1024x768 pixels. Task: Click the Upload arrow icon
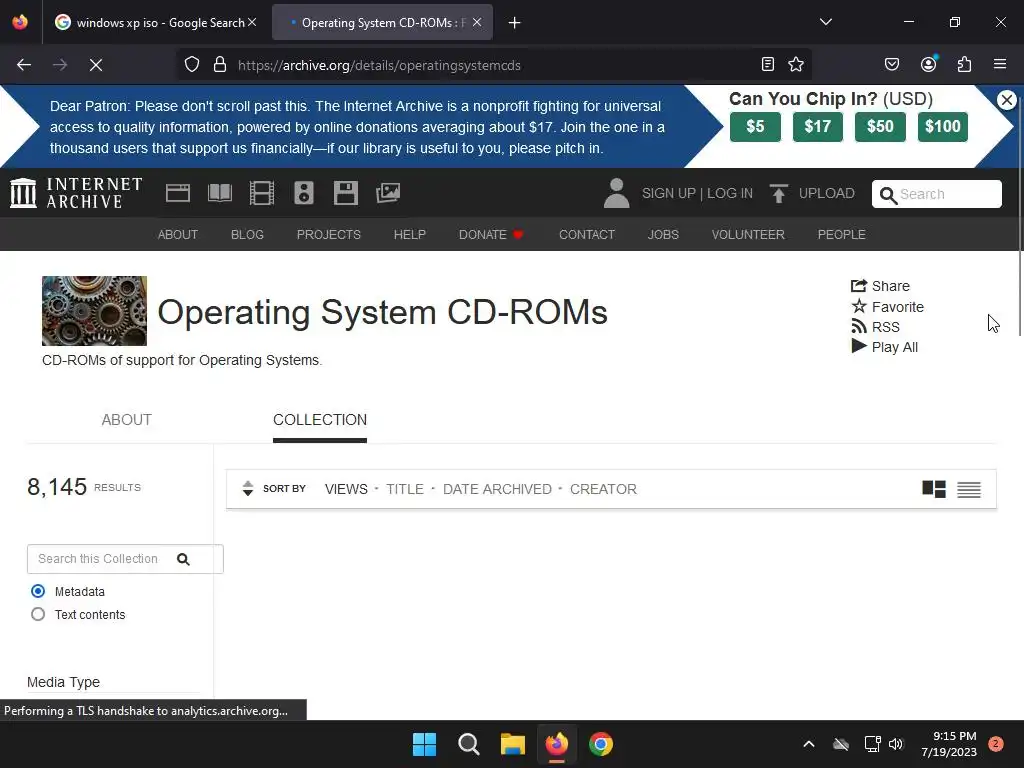[x=778, y=193]
